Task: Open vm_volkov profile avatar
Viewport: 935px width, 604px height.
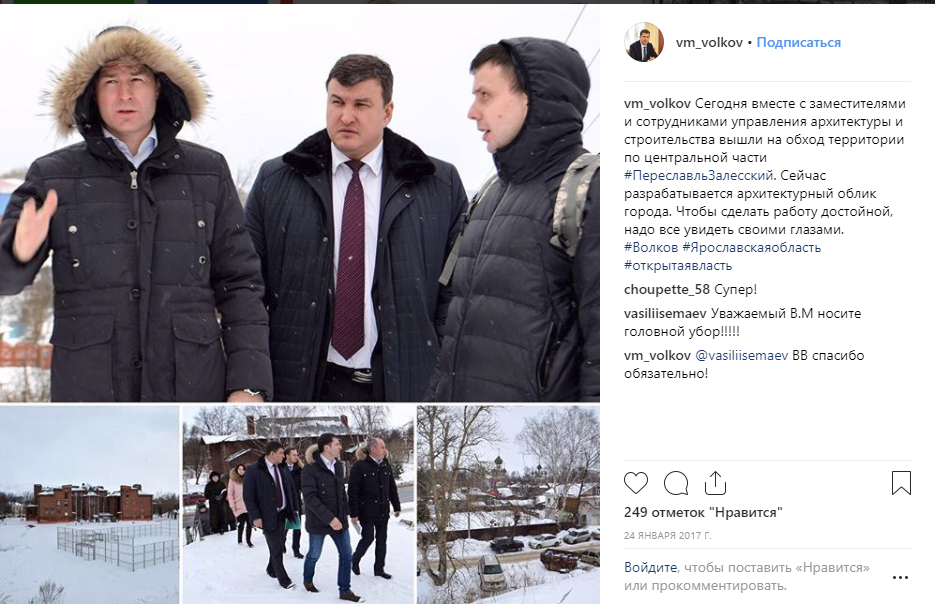Action: click(644, 42)
